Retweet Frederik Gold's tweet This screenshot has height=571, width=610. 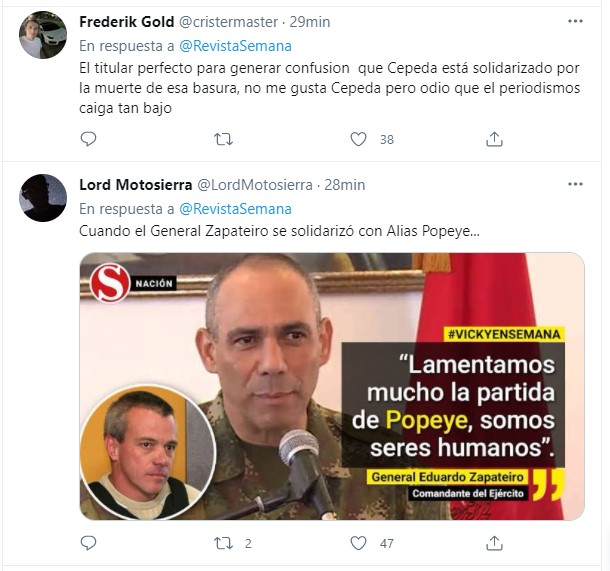[x=223, y=139]
